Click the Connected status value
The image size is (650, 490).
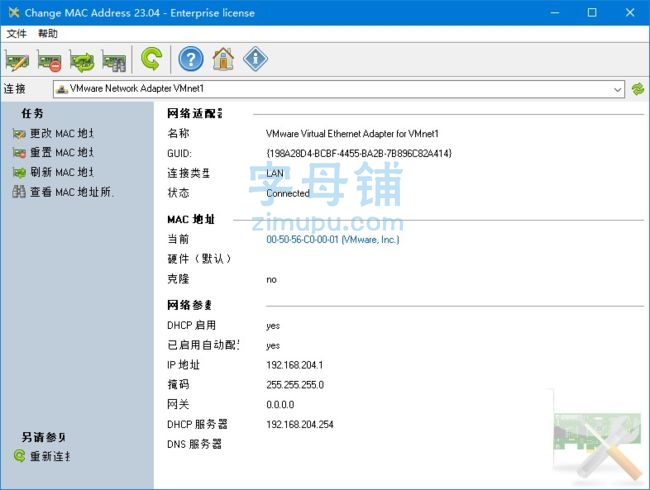288,193
